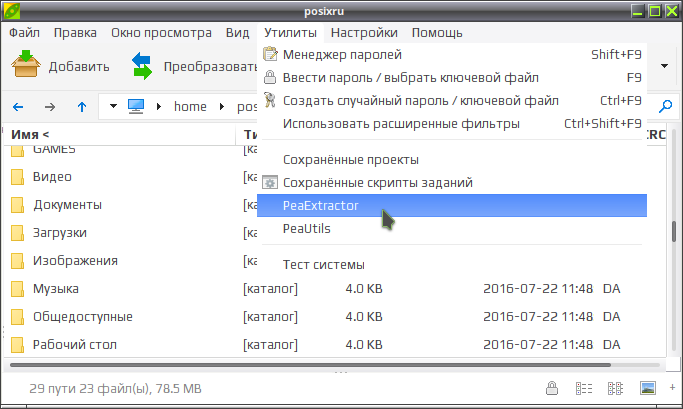Open the Окно просмотра menu
This screenshot has width=683, height=409.
pos(161,33)
